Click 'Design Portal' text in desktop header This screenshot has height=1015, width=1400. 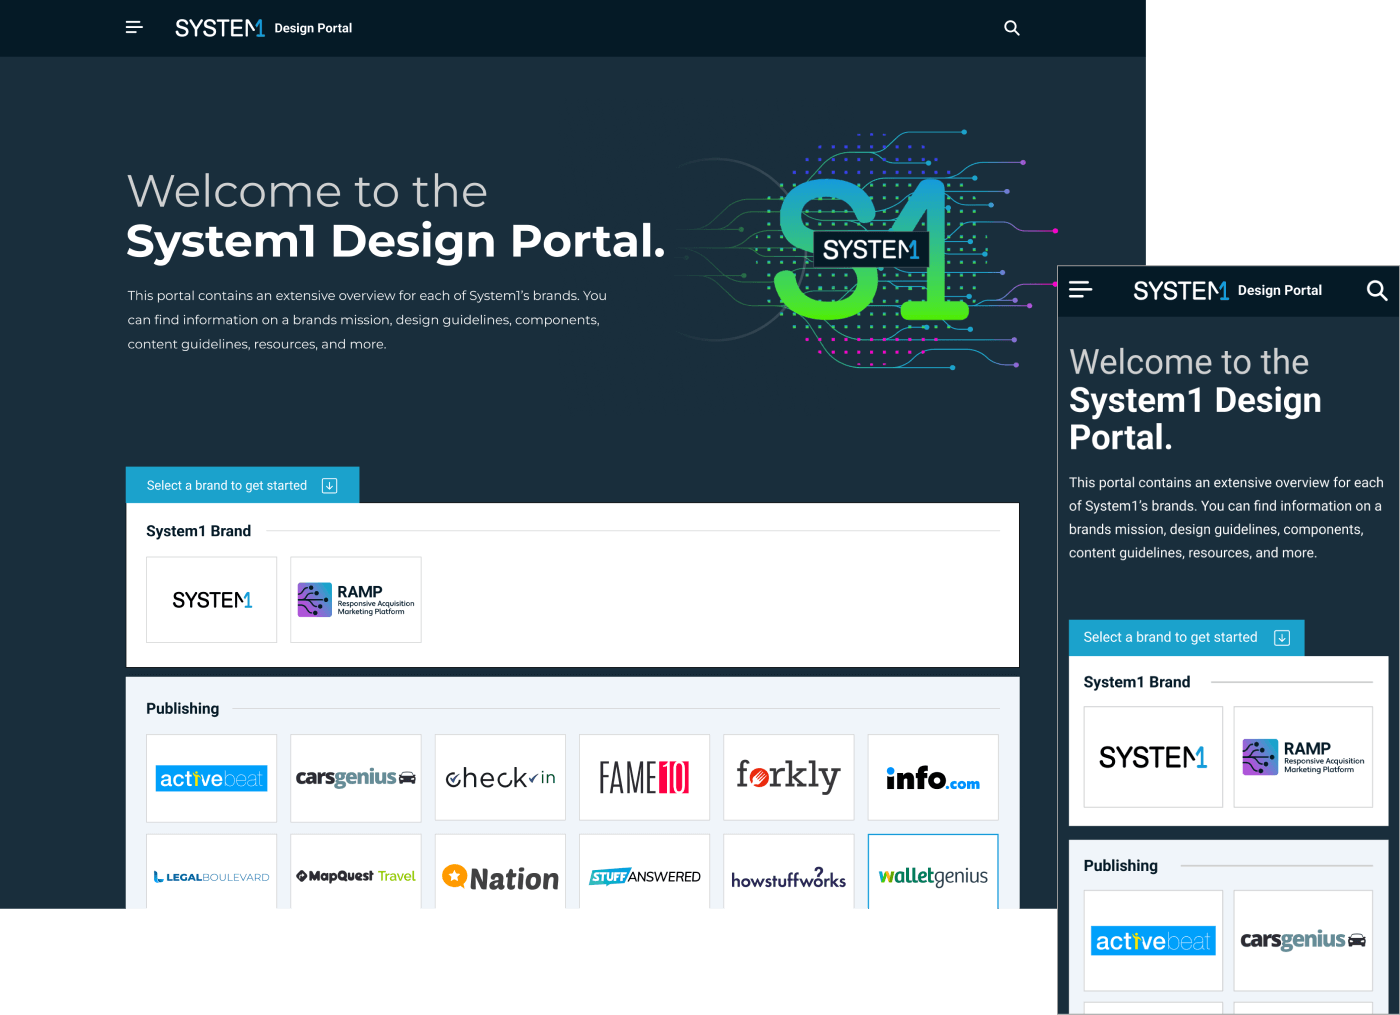313,28
